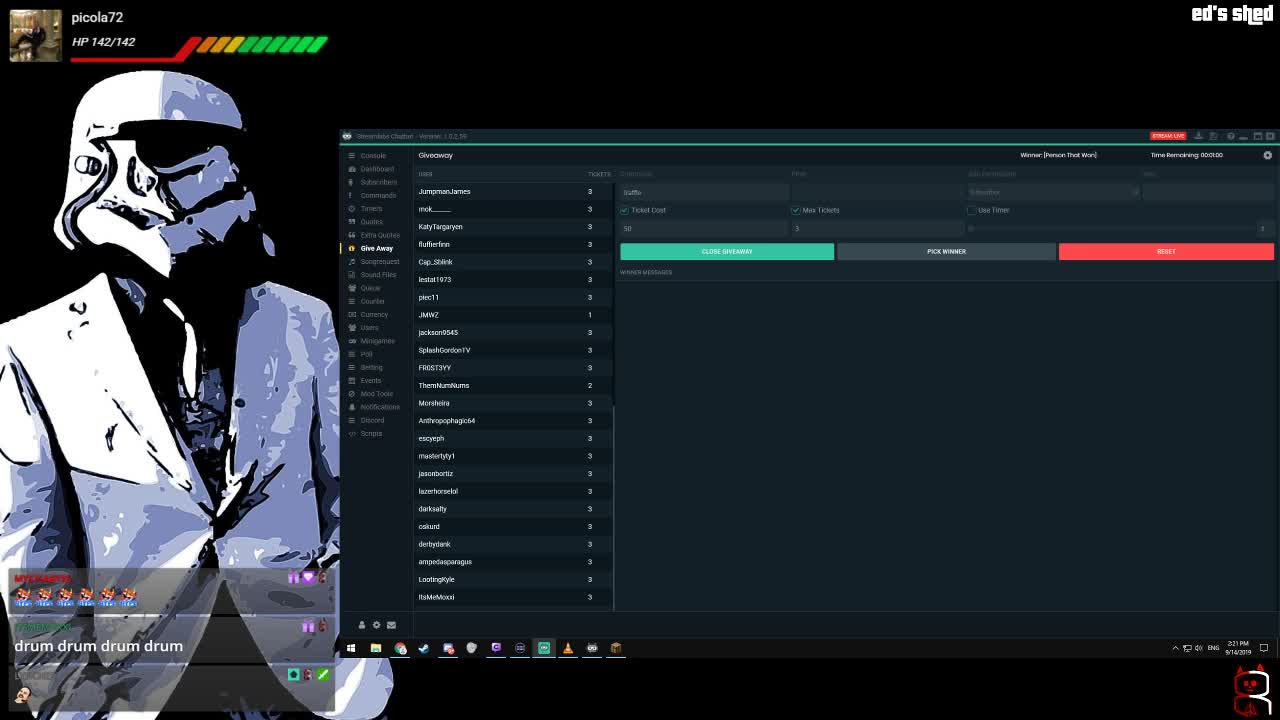Image resolution: width=1280 pixels, height=720 pixels.
Task: Click the TICKETS column header
Action: pyautogui.click(x=598, y=174)
